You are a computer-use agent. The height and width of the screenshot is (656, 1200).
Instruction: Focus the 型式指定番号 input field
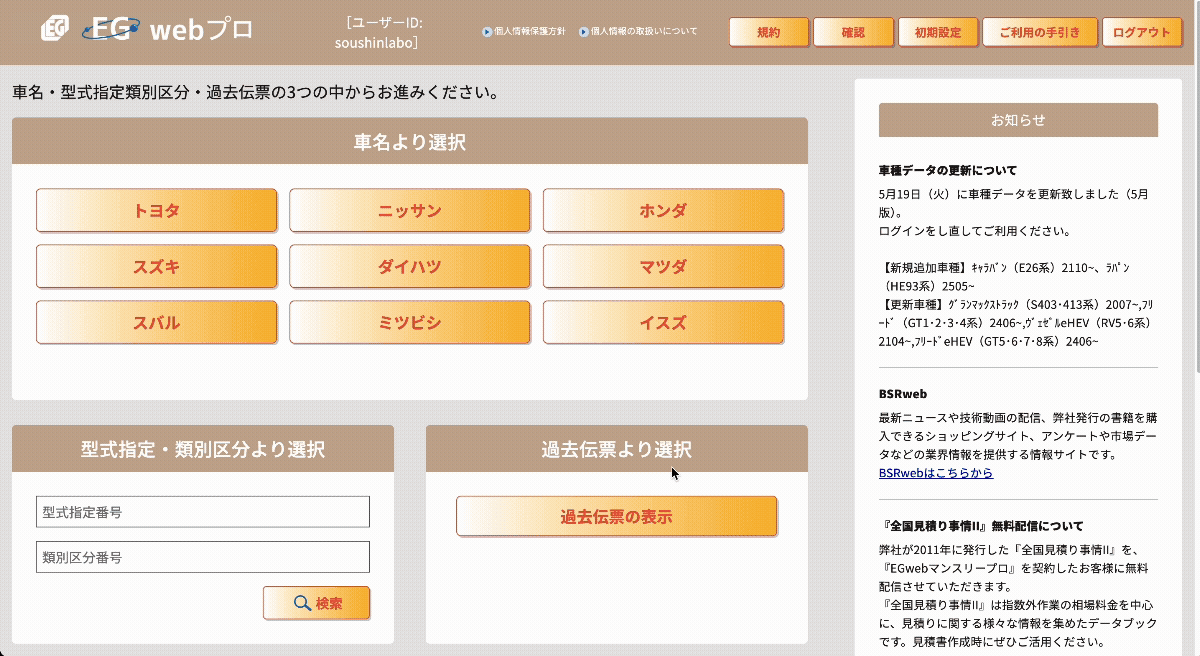pos(203,512)
